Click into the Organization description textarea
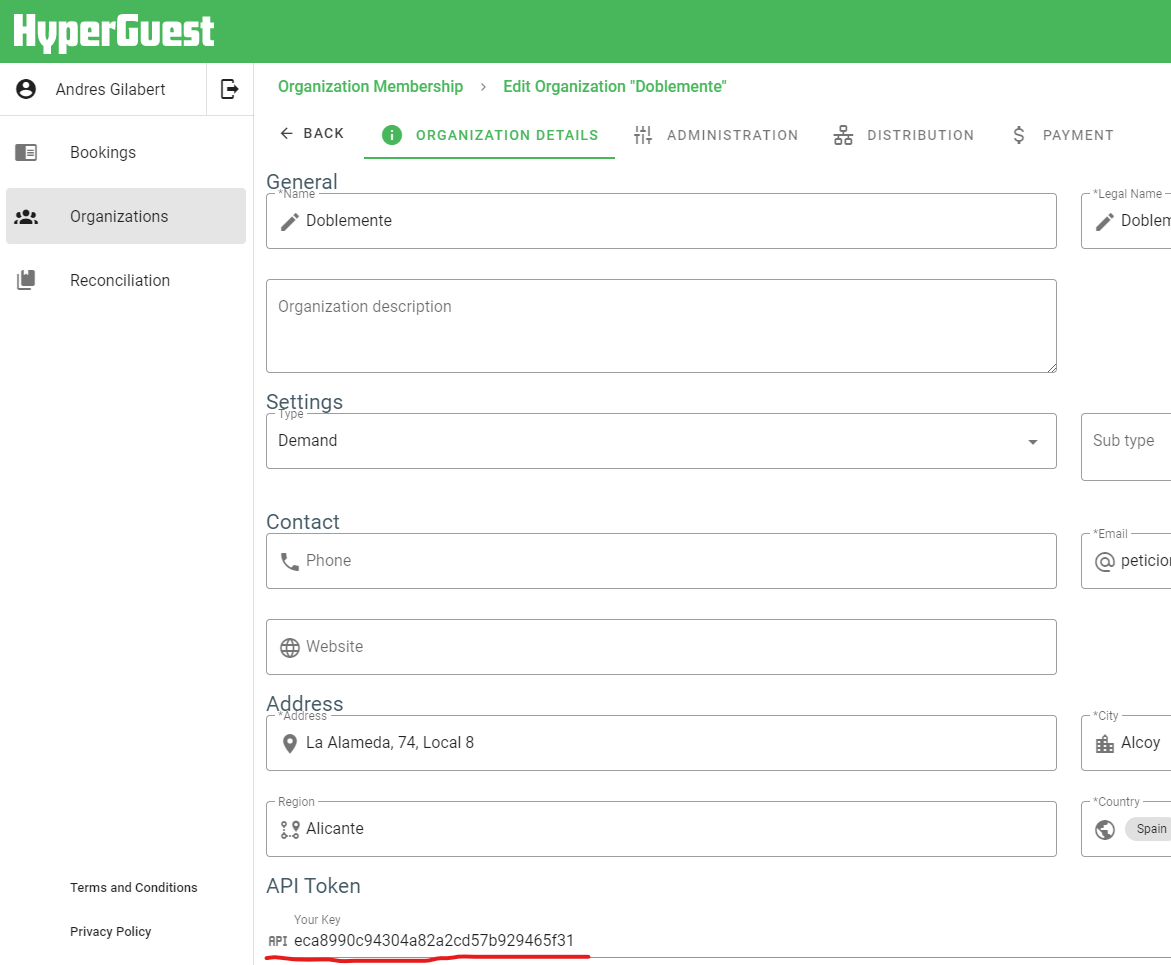1171x965 pixels. tap(661, 326)
